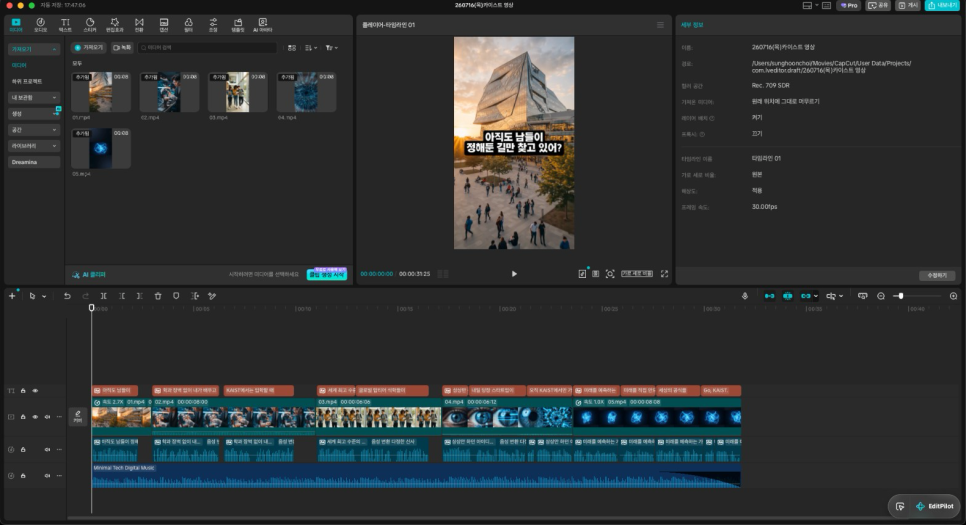The image size is (966, 525).
Task: Click the record voiceover microphone icon
Action: (x=745, y=296)
